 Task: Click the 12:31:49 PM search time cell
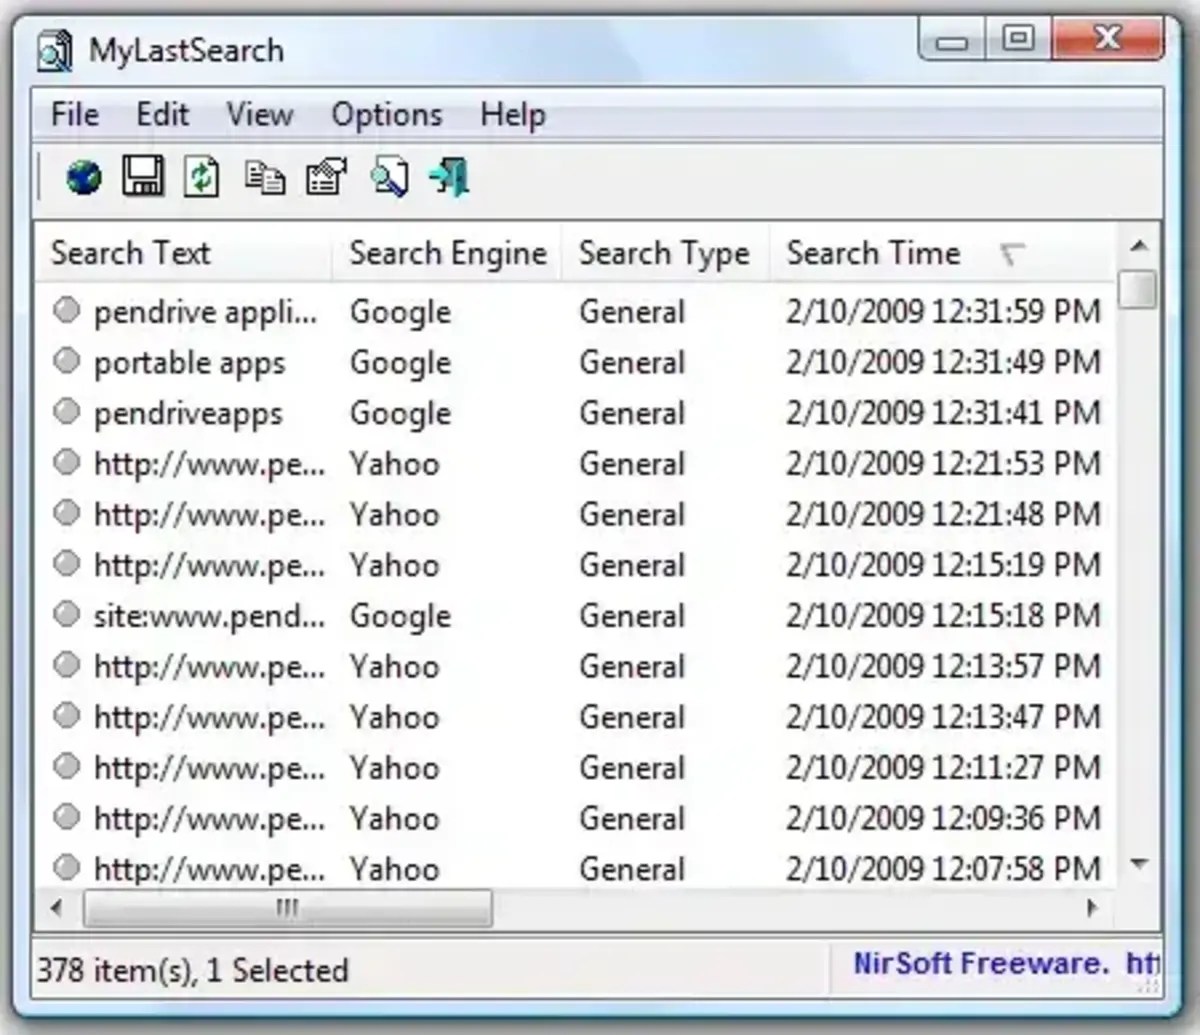(943, 362)
